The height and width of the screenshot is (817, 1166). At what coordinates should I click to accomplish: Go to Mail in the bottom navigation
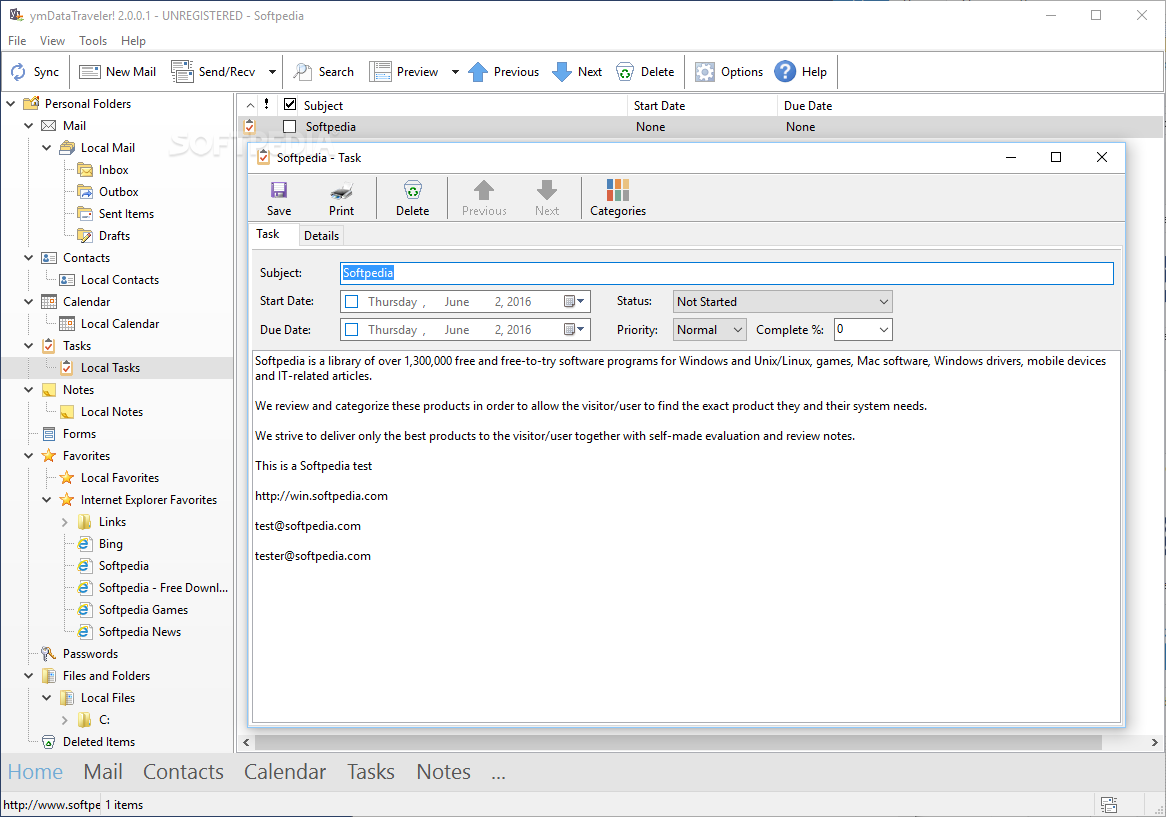tap(103, 772)
